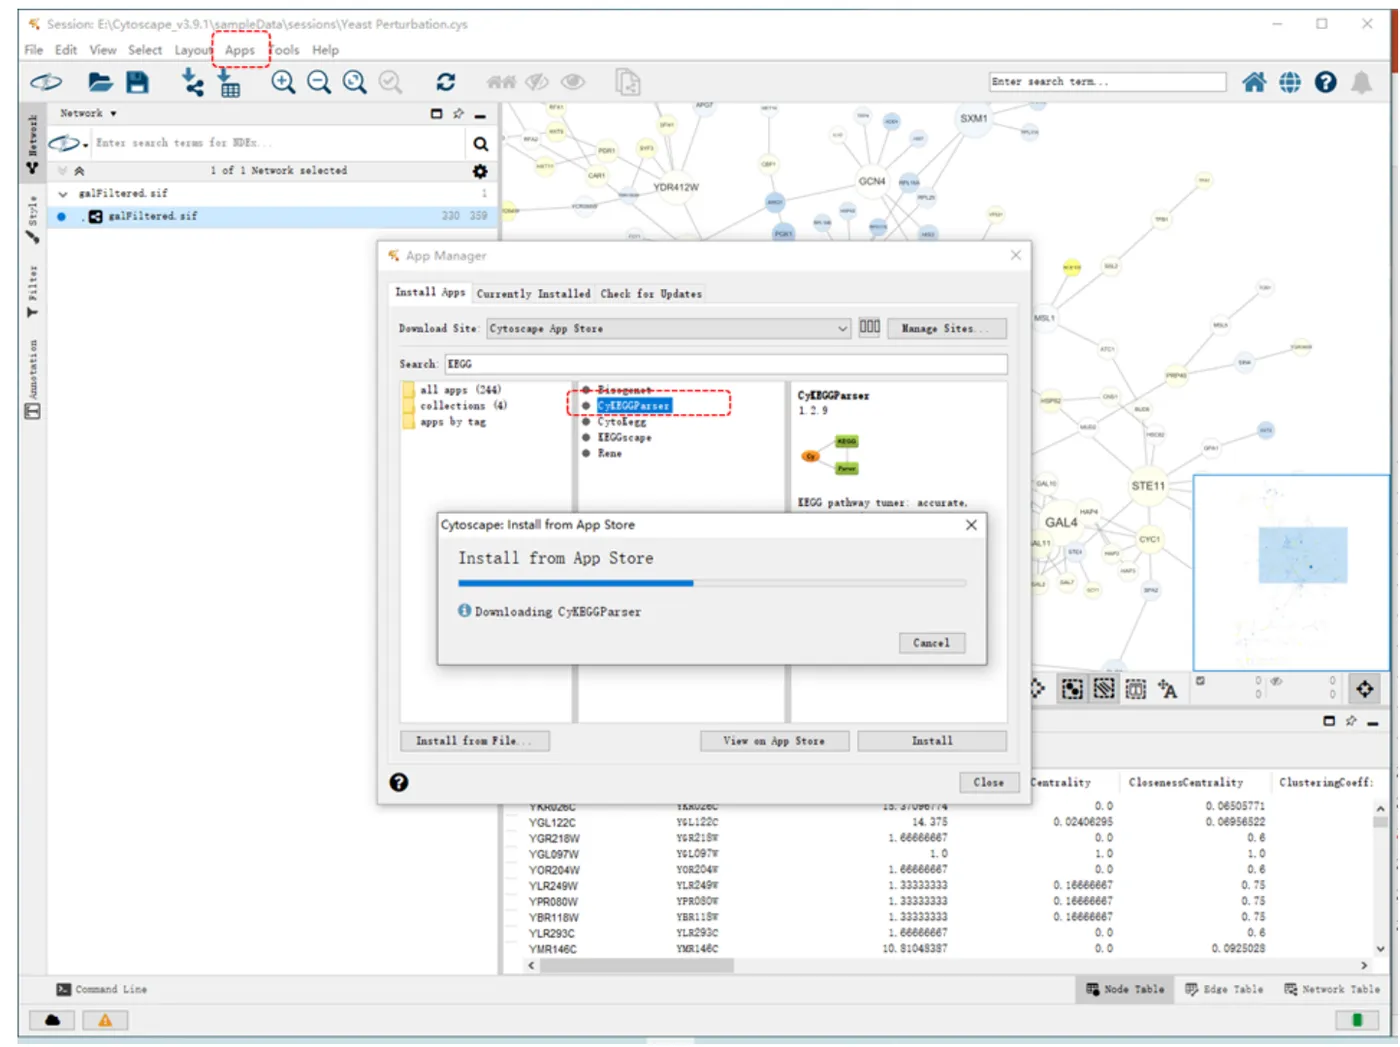Click App Manager search field
Screen dimensions: 1400x1047
tap(726, 364)
